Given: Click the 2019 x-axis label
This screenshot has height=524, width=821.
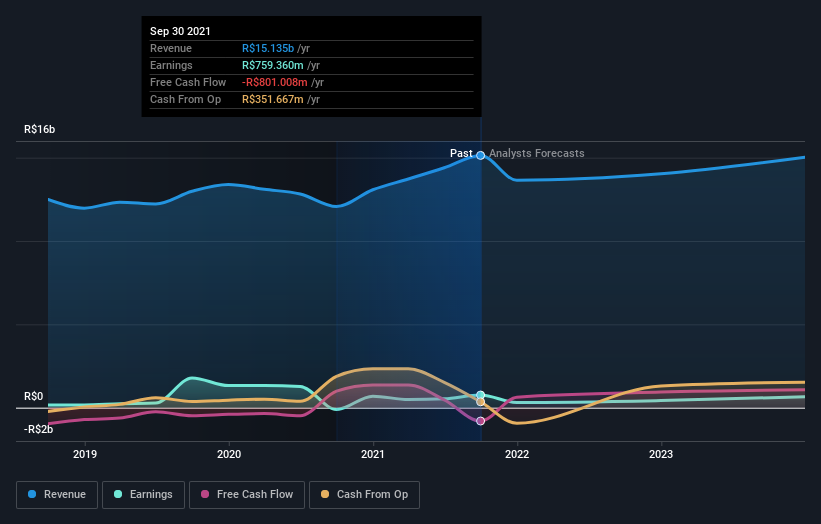Looking at the screenshot, I should pyautogui.click(x=85, y=454).
